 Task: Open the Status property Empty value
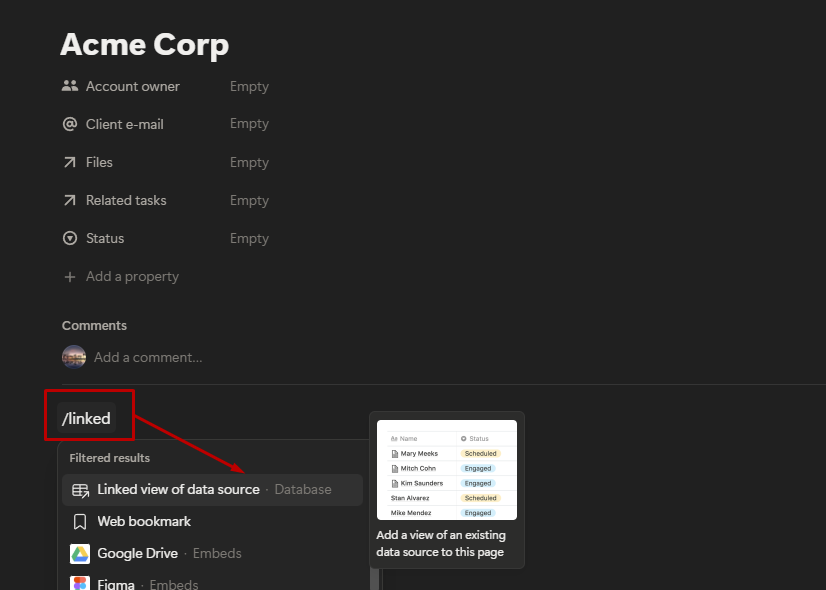(x=249, y=238)
